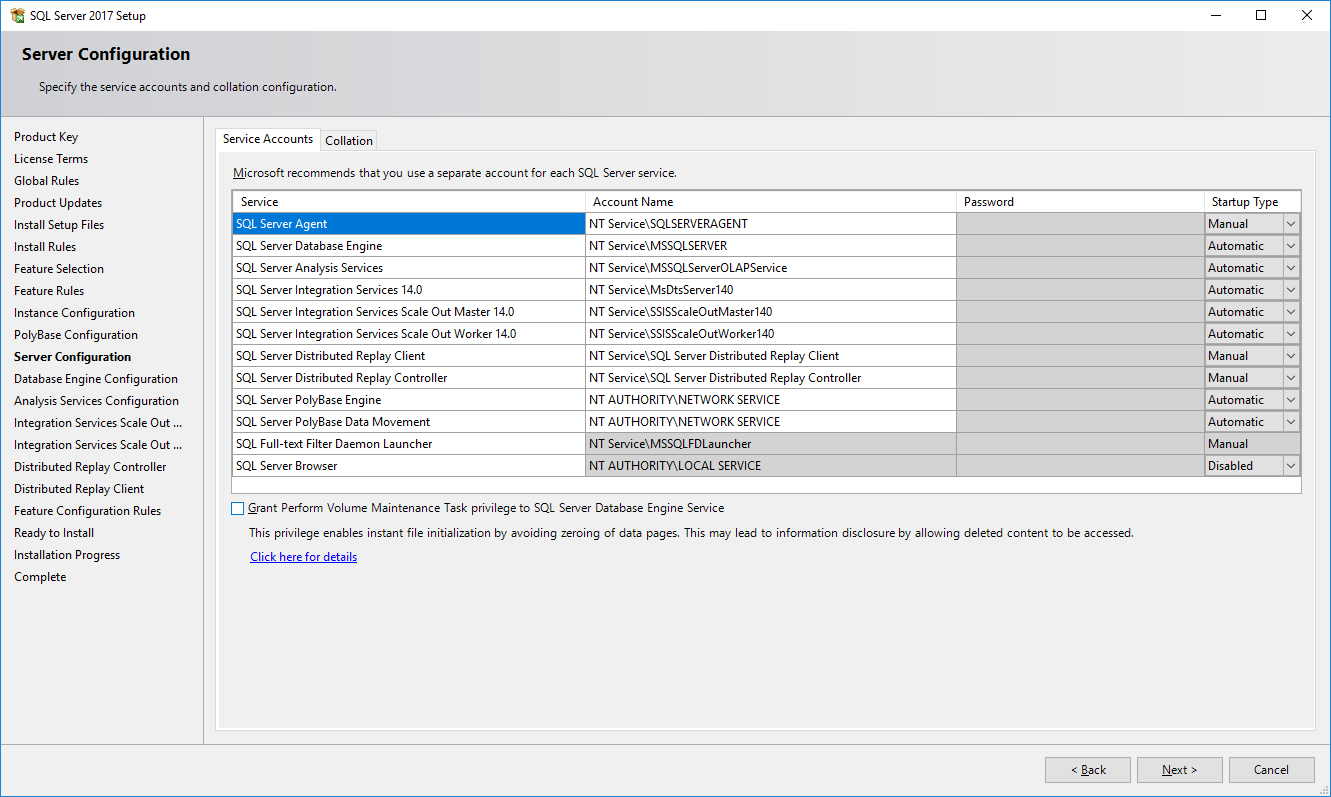The image size is (1331, 797).
Task: Select SQL Full-text Filter Daemon Launcher cell
Action: point(409,444)
